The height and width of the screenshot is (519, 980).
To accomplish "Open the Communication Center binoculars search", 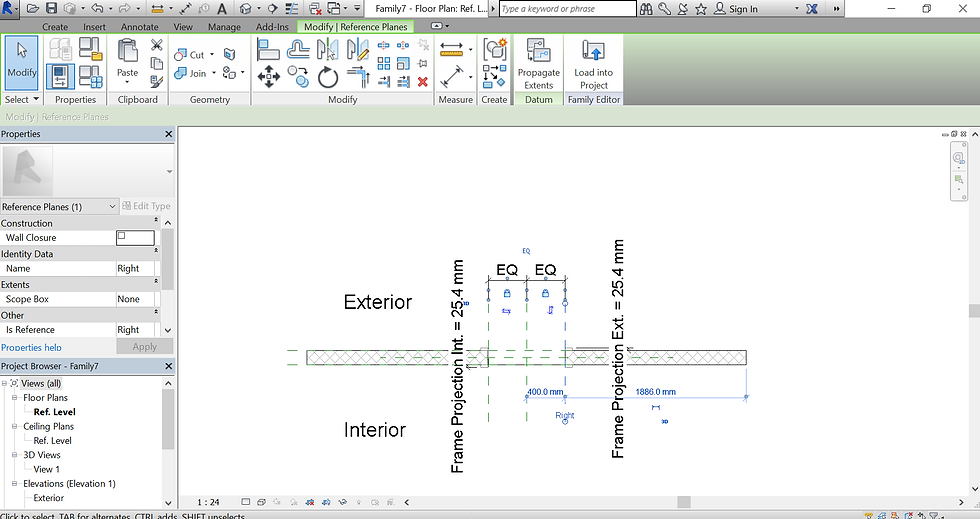I will [646, 9].
